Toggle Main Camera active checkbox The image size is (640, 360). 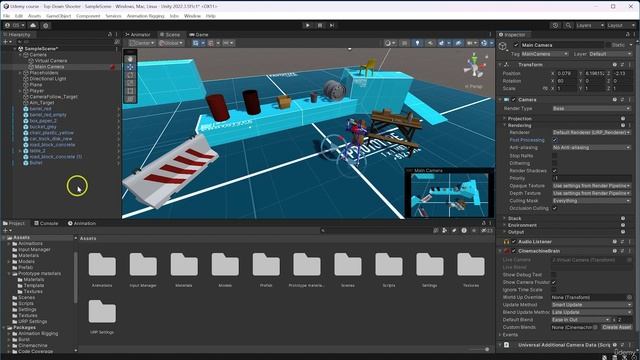coord(516,45)
